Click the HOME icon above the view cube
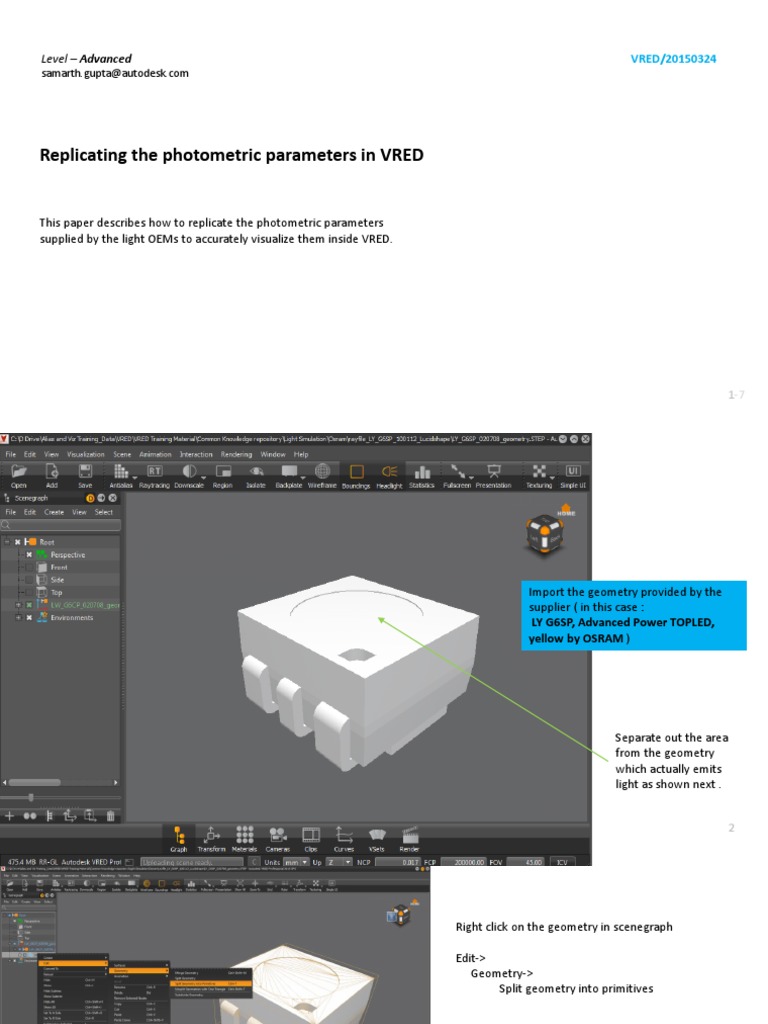 pos(566,510)
